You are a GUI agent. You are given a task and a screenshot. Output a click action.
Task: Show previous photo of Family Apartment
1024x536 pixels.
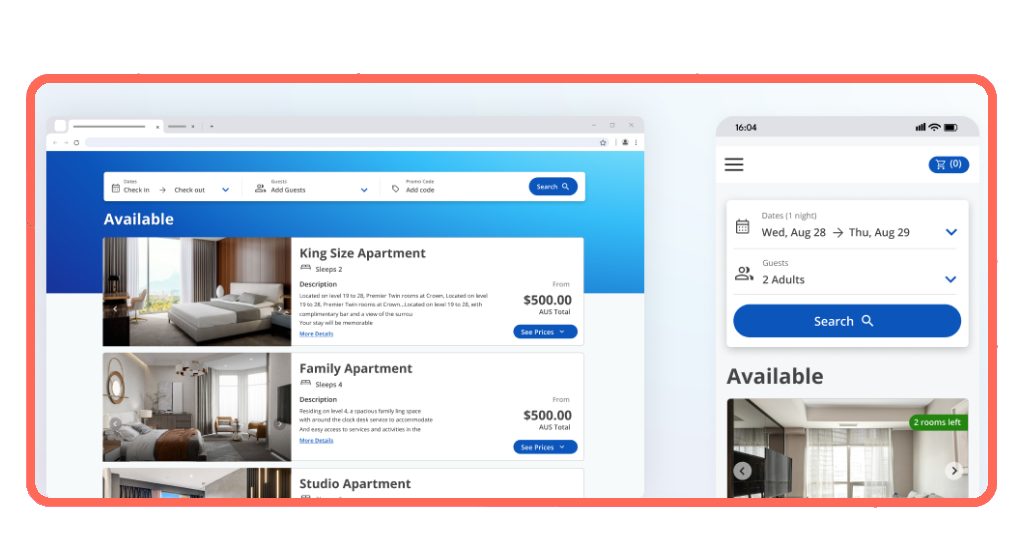[115, 424]
